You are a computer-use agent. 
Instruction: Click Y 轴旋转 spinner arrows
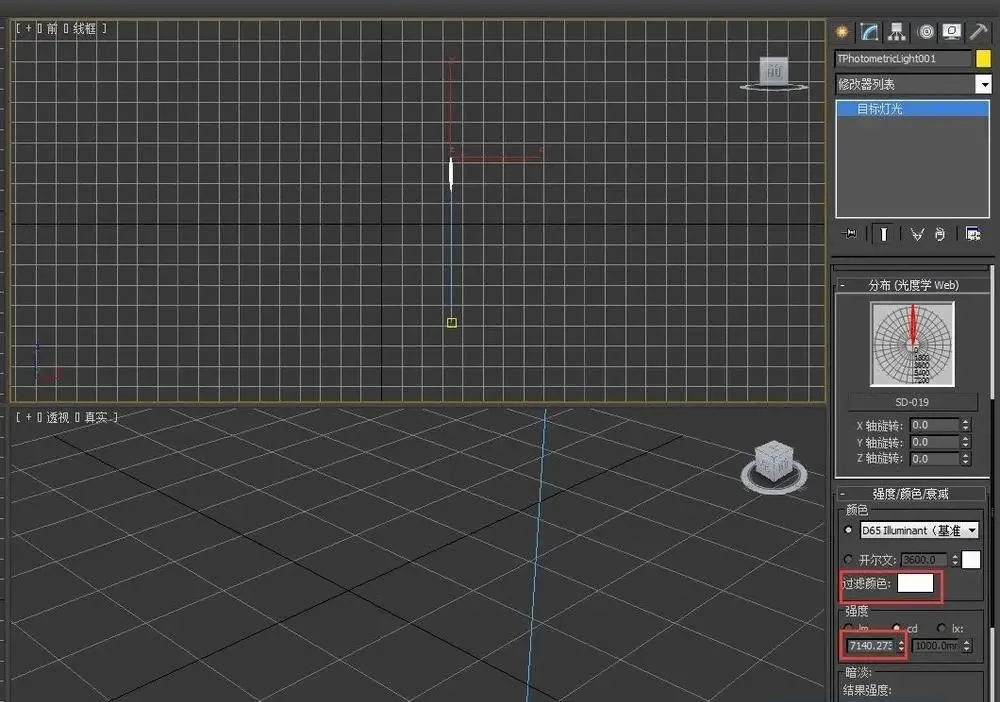(966, 442)
